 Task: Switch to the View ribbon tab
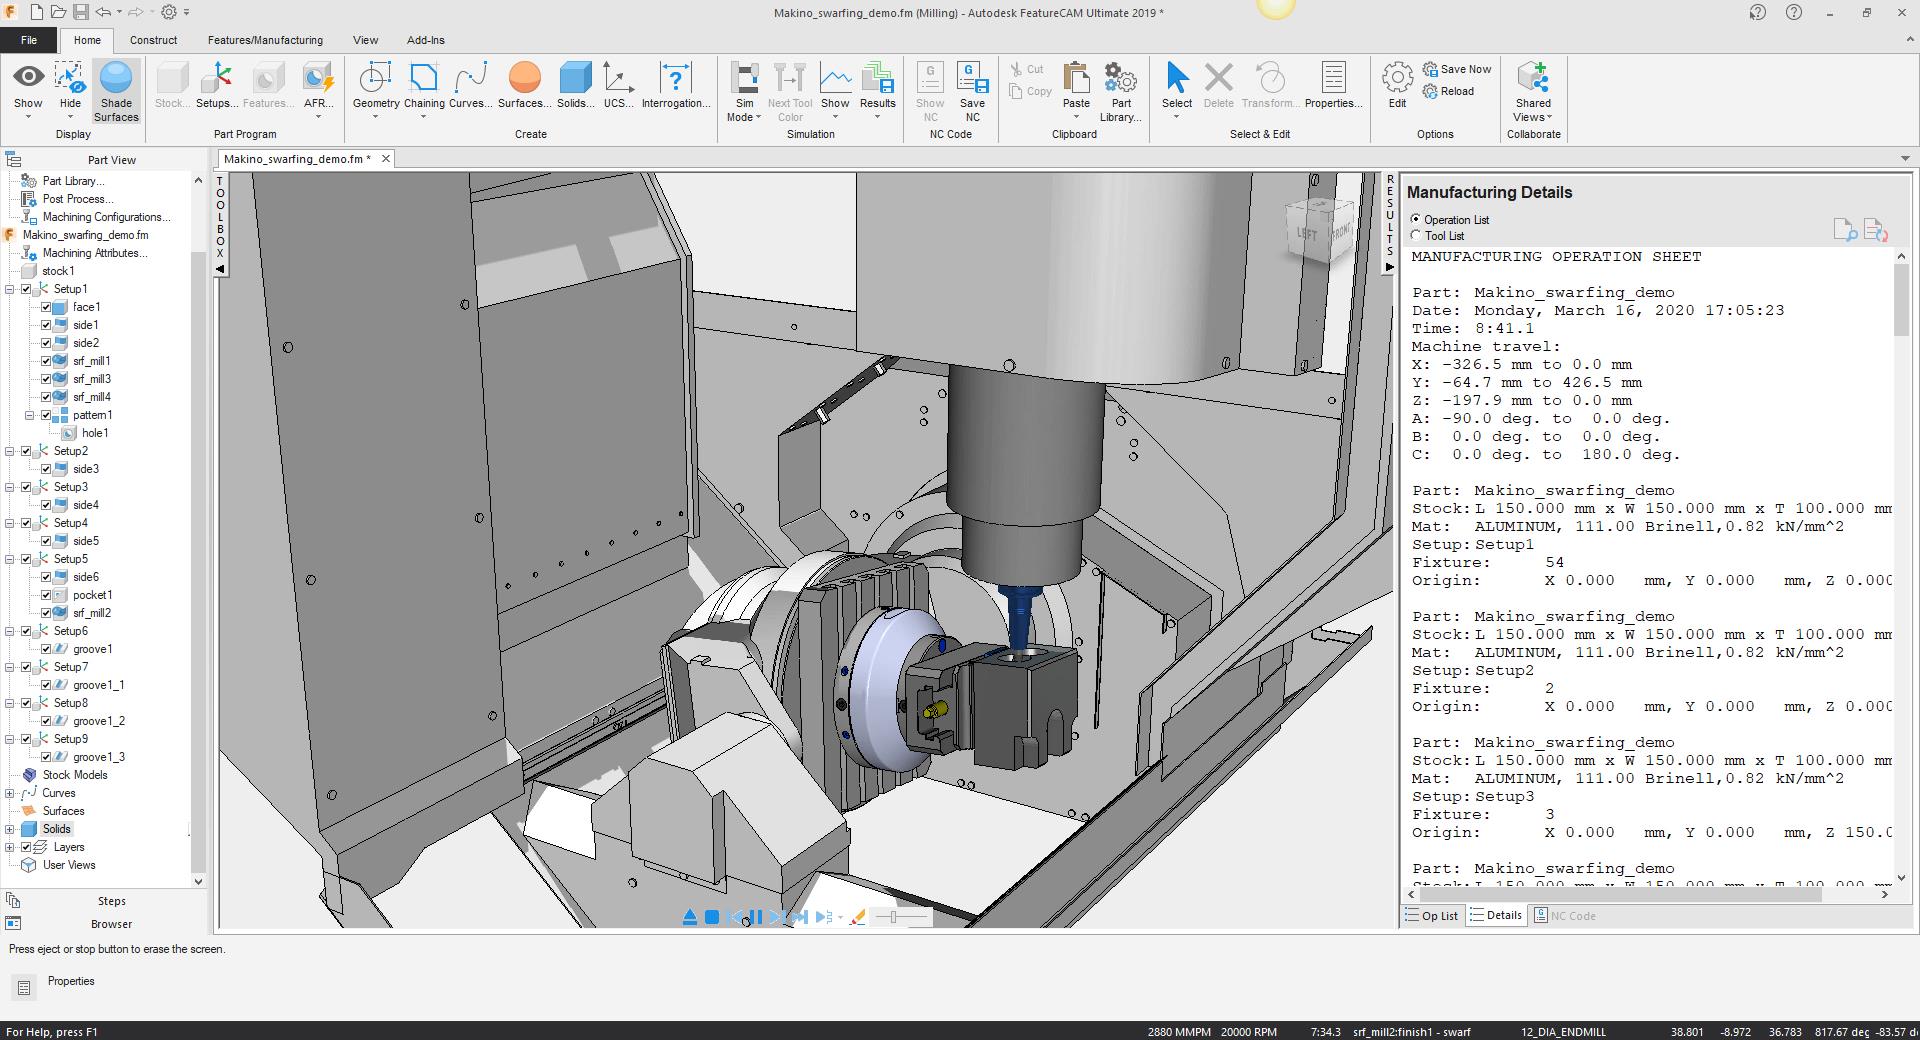tap(365, 40)
